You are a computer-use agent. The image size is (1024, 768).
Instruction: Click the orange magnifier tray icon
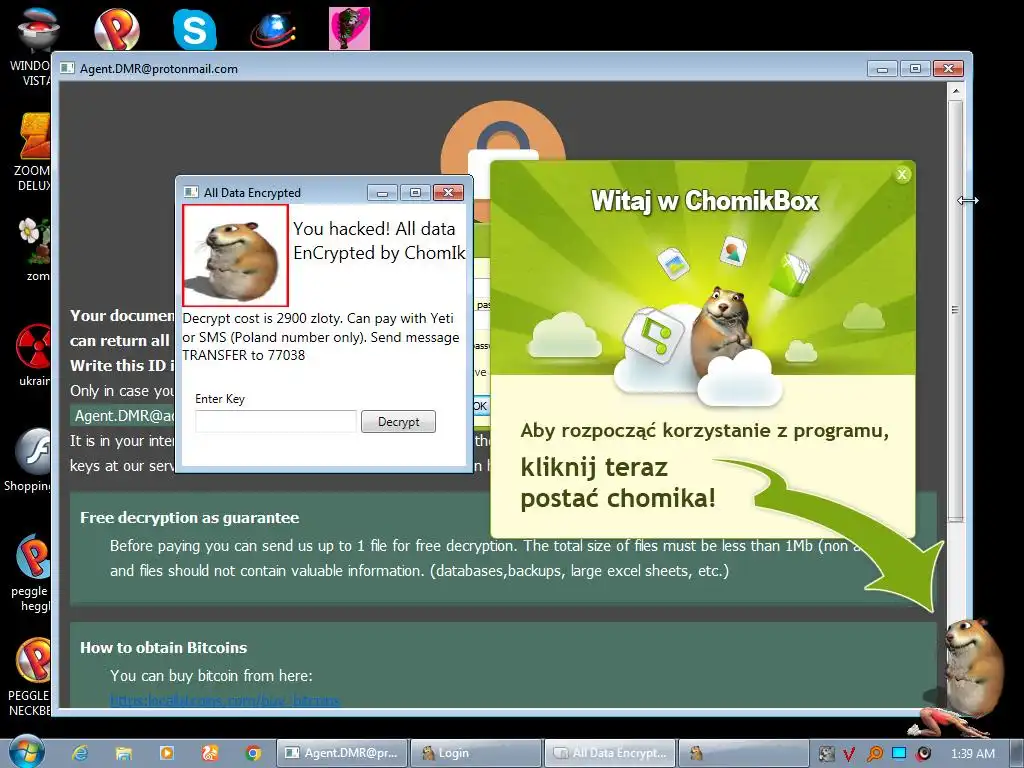tap(874, 754)
